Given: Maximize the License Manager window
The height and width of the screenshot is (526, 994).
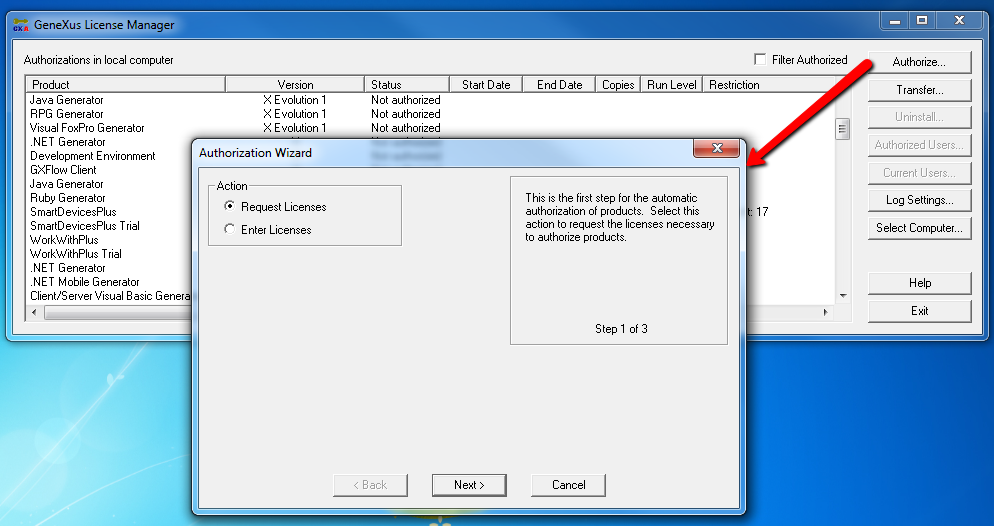Looking at the screenshot, I should tap(922, 21).
